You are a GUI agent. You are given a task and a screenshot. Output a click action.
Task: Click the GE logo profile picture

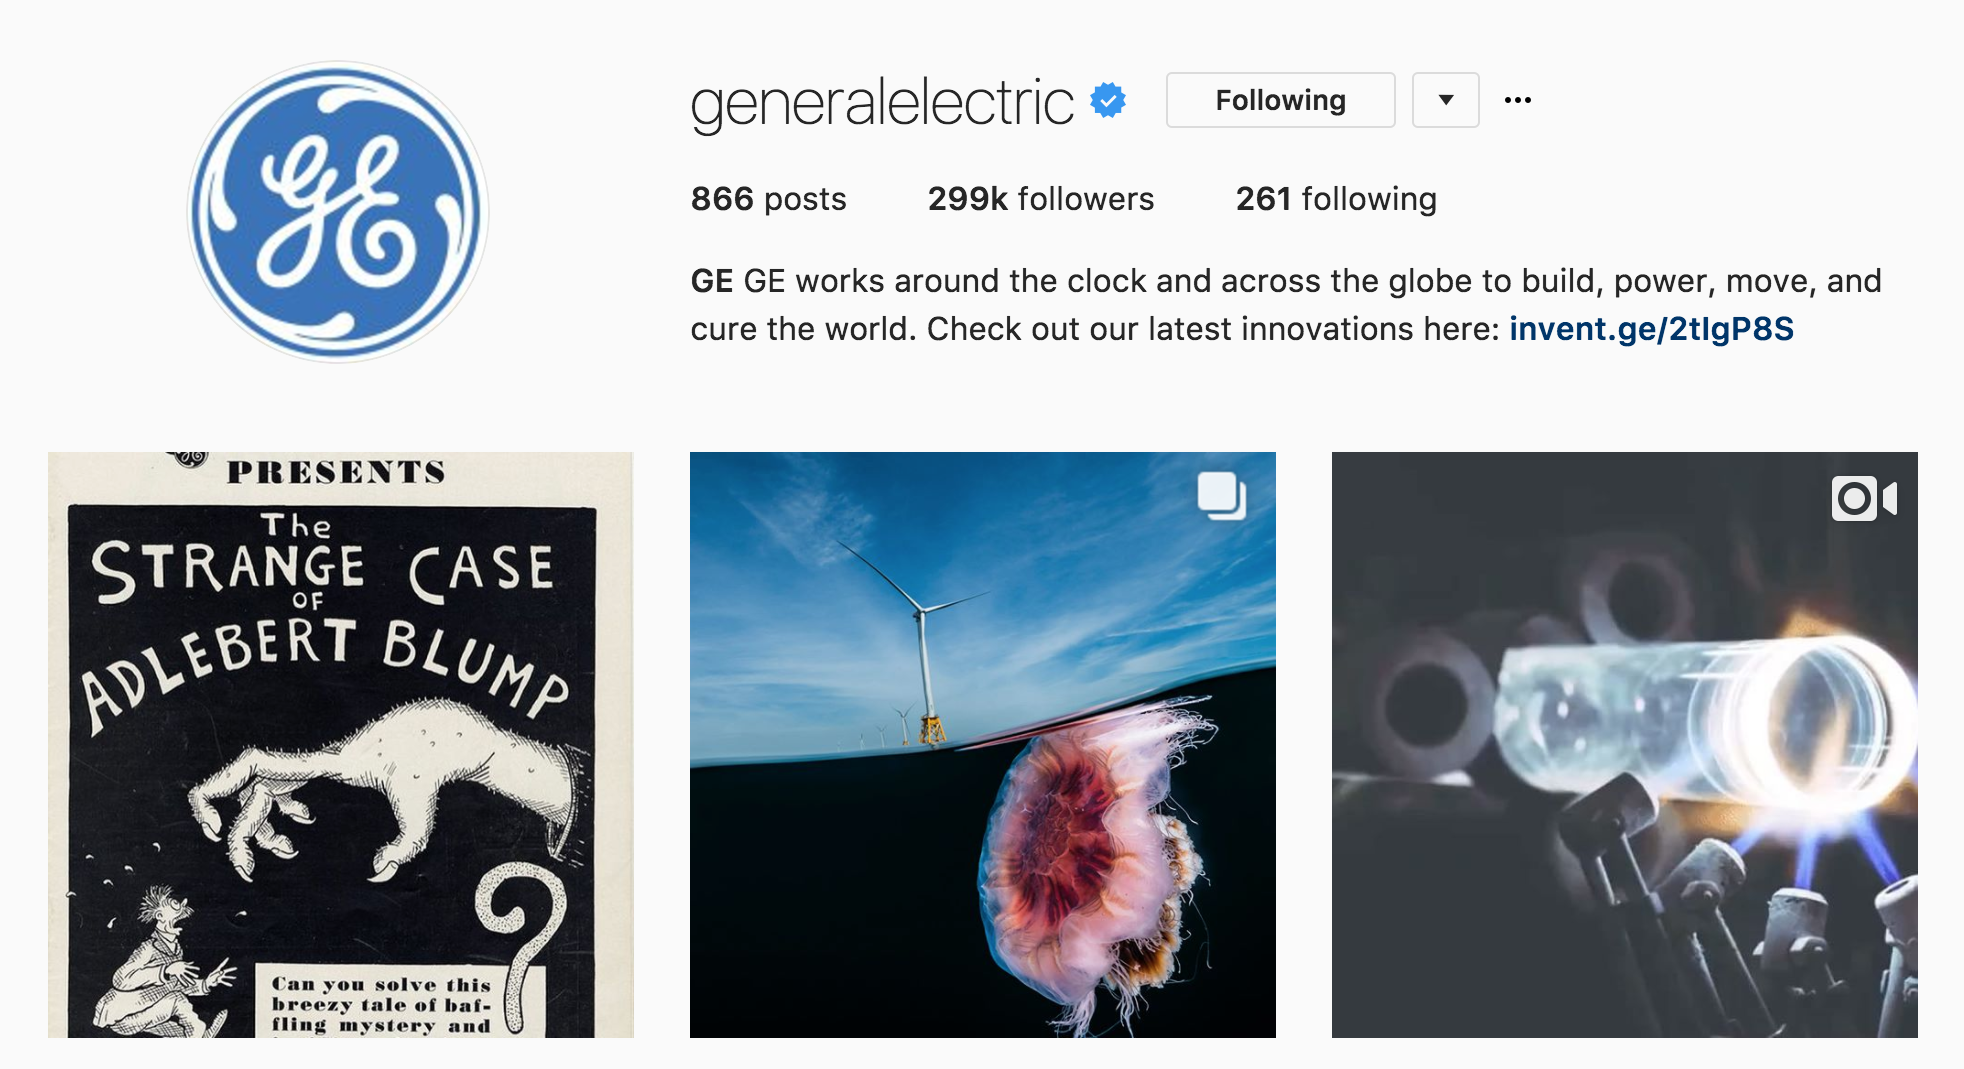coord(338,211)
